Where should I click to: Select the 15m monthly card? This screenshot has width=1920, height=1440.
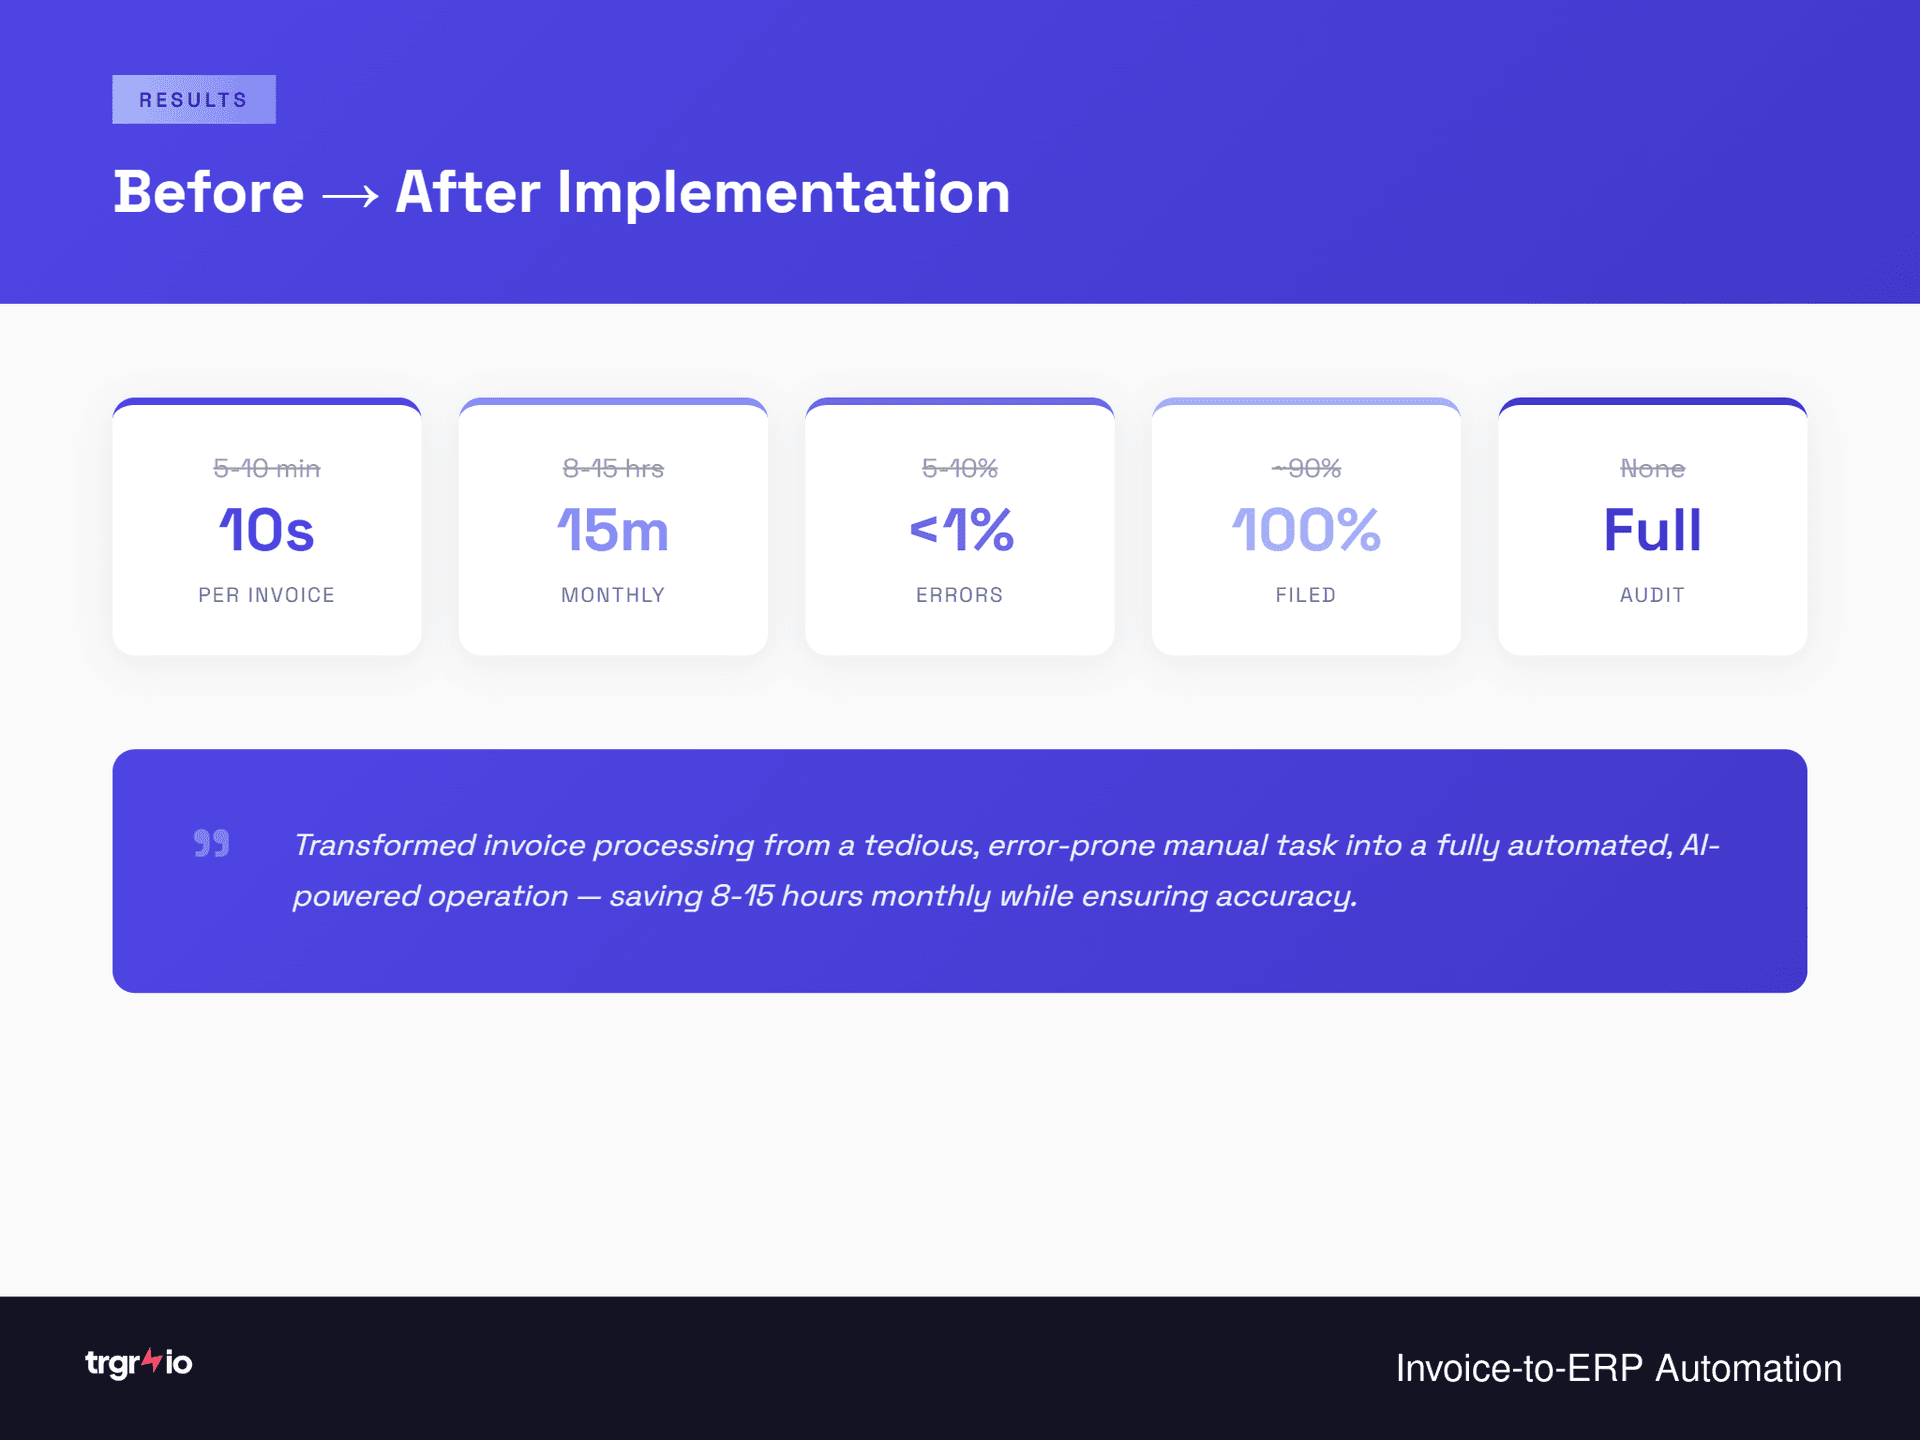[612, 530]
